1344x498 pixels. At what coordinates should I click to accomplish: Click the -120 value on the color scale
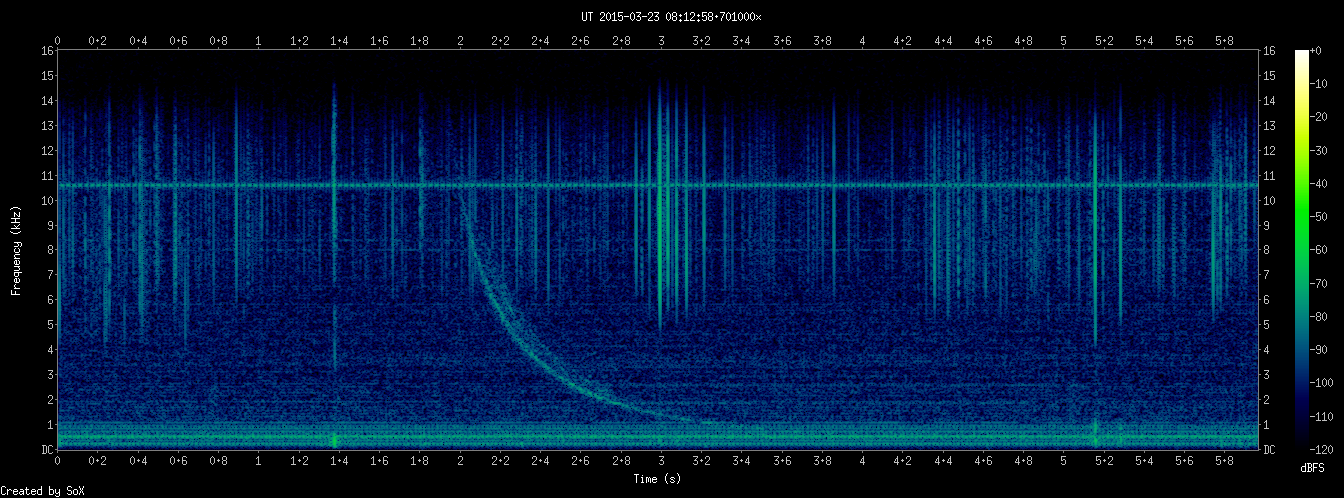1328,449
